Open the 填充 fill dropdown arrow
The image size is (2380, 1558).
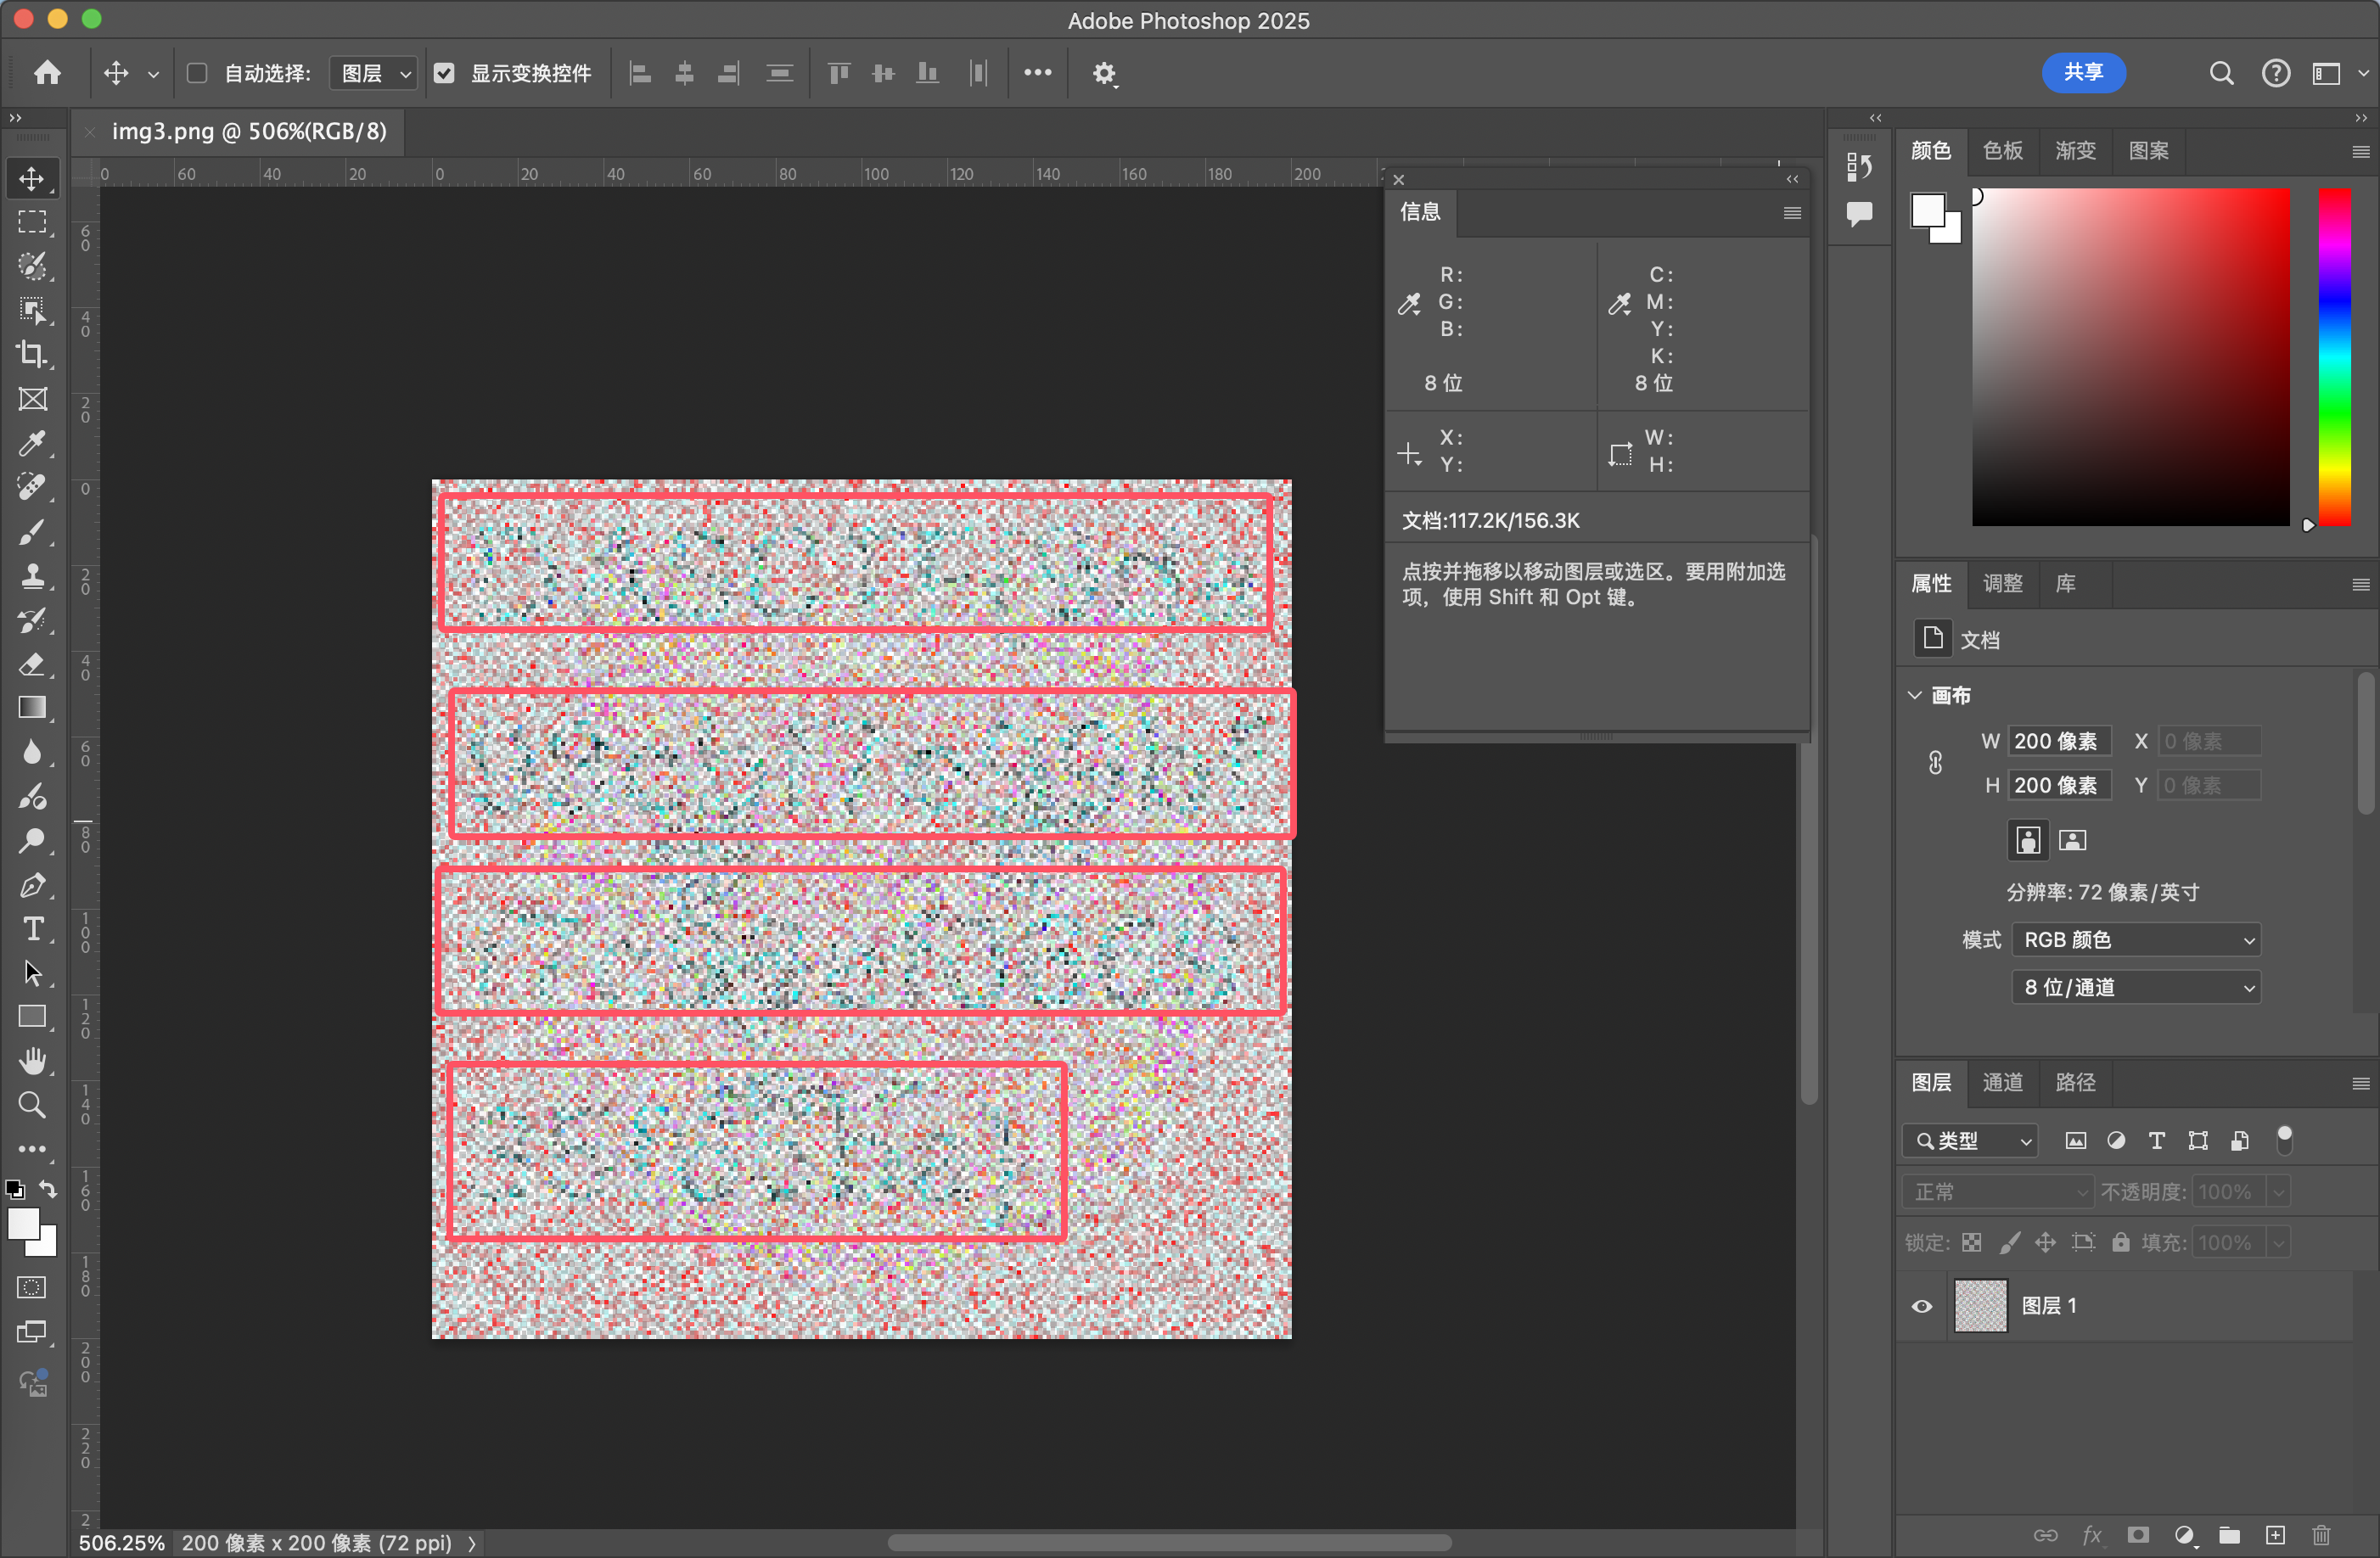pos(2279,1242)
